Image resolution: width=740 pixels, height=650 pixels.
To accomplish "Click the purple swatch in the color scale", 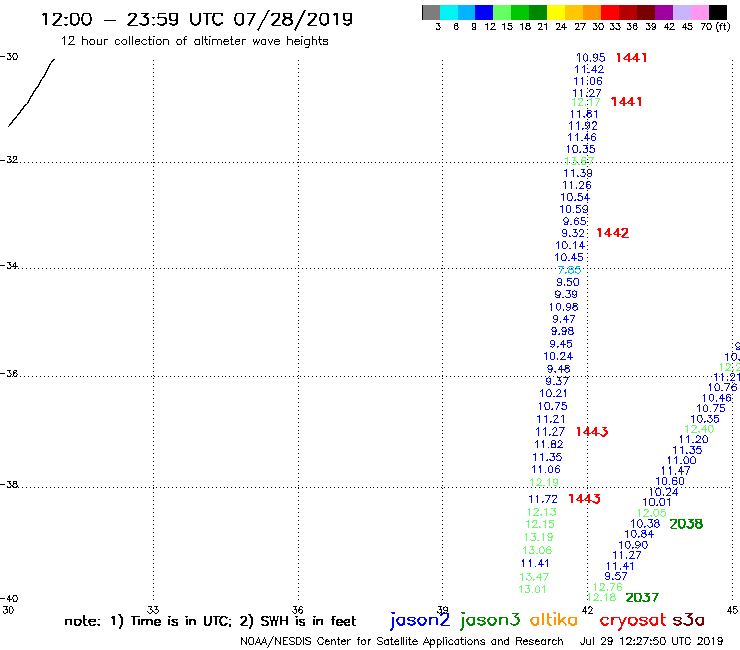I will 664,12.
